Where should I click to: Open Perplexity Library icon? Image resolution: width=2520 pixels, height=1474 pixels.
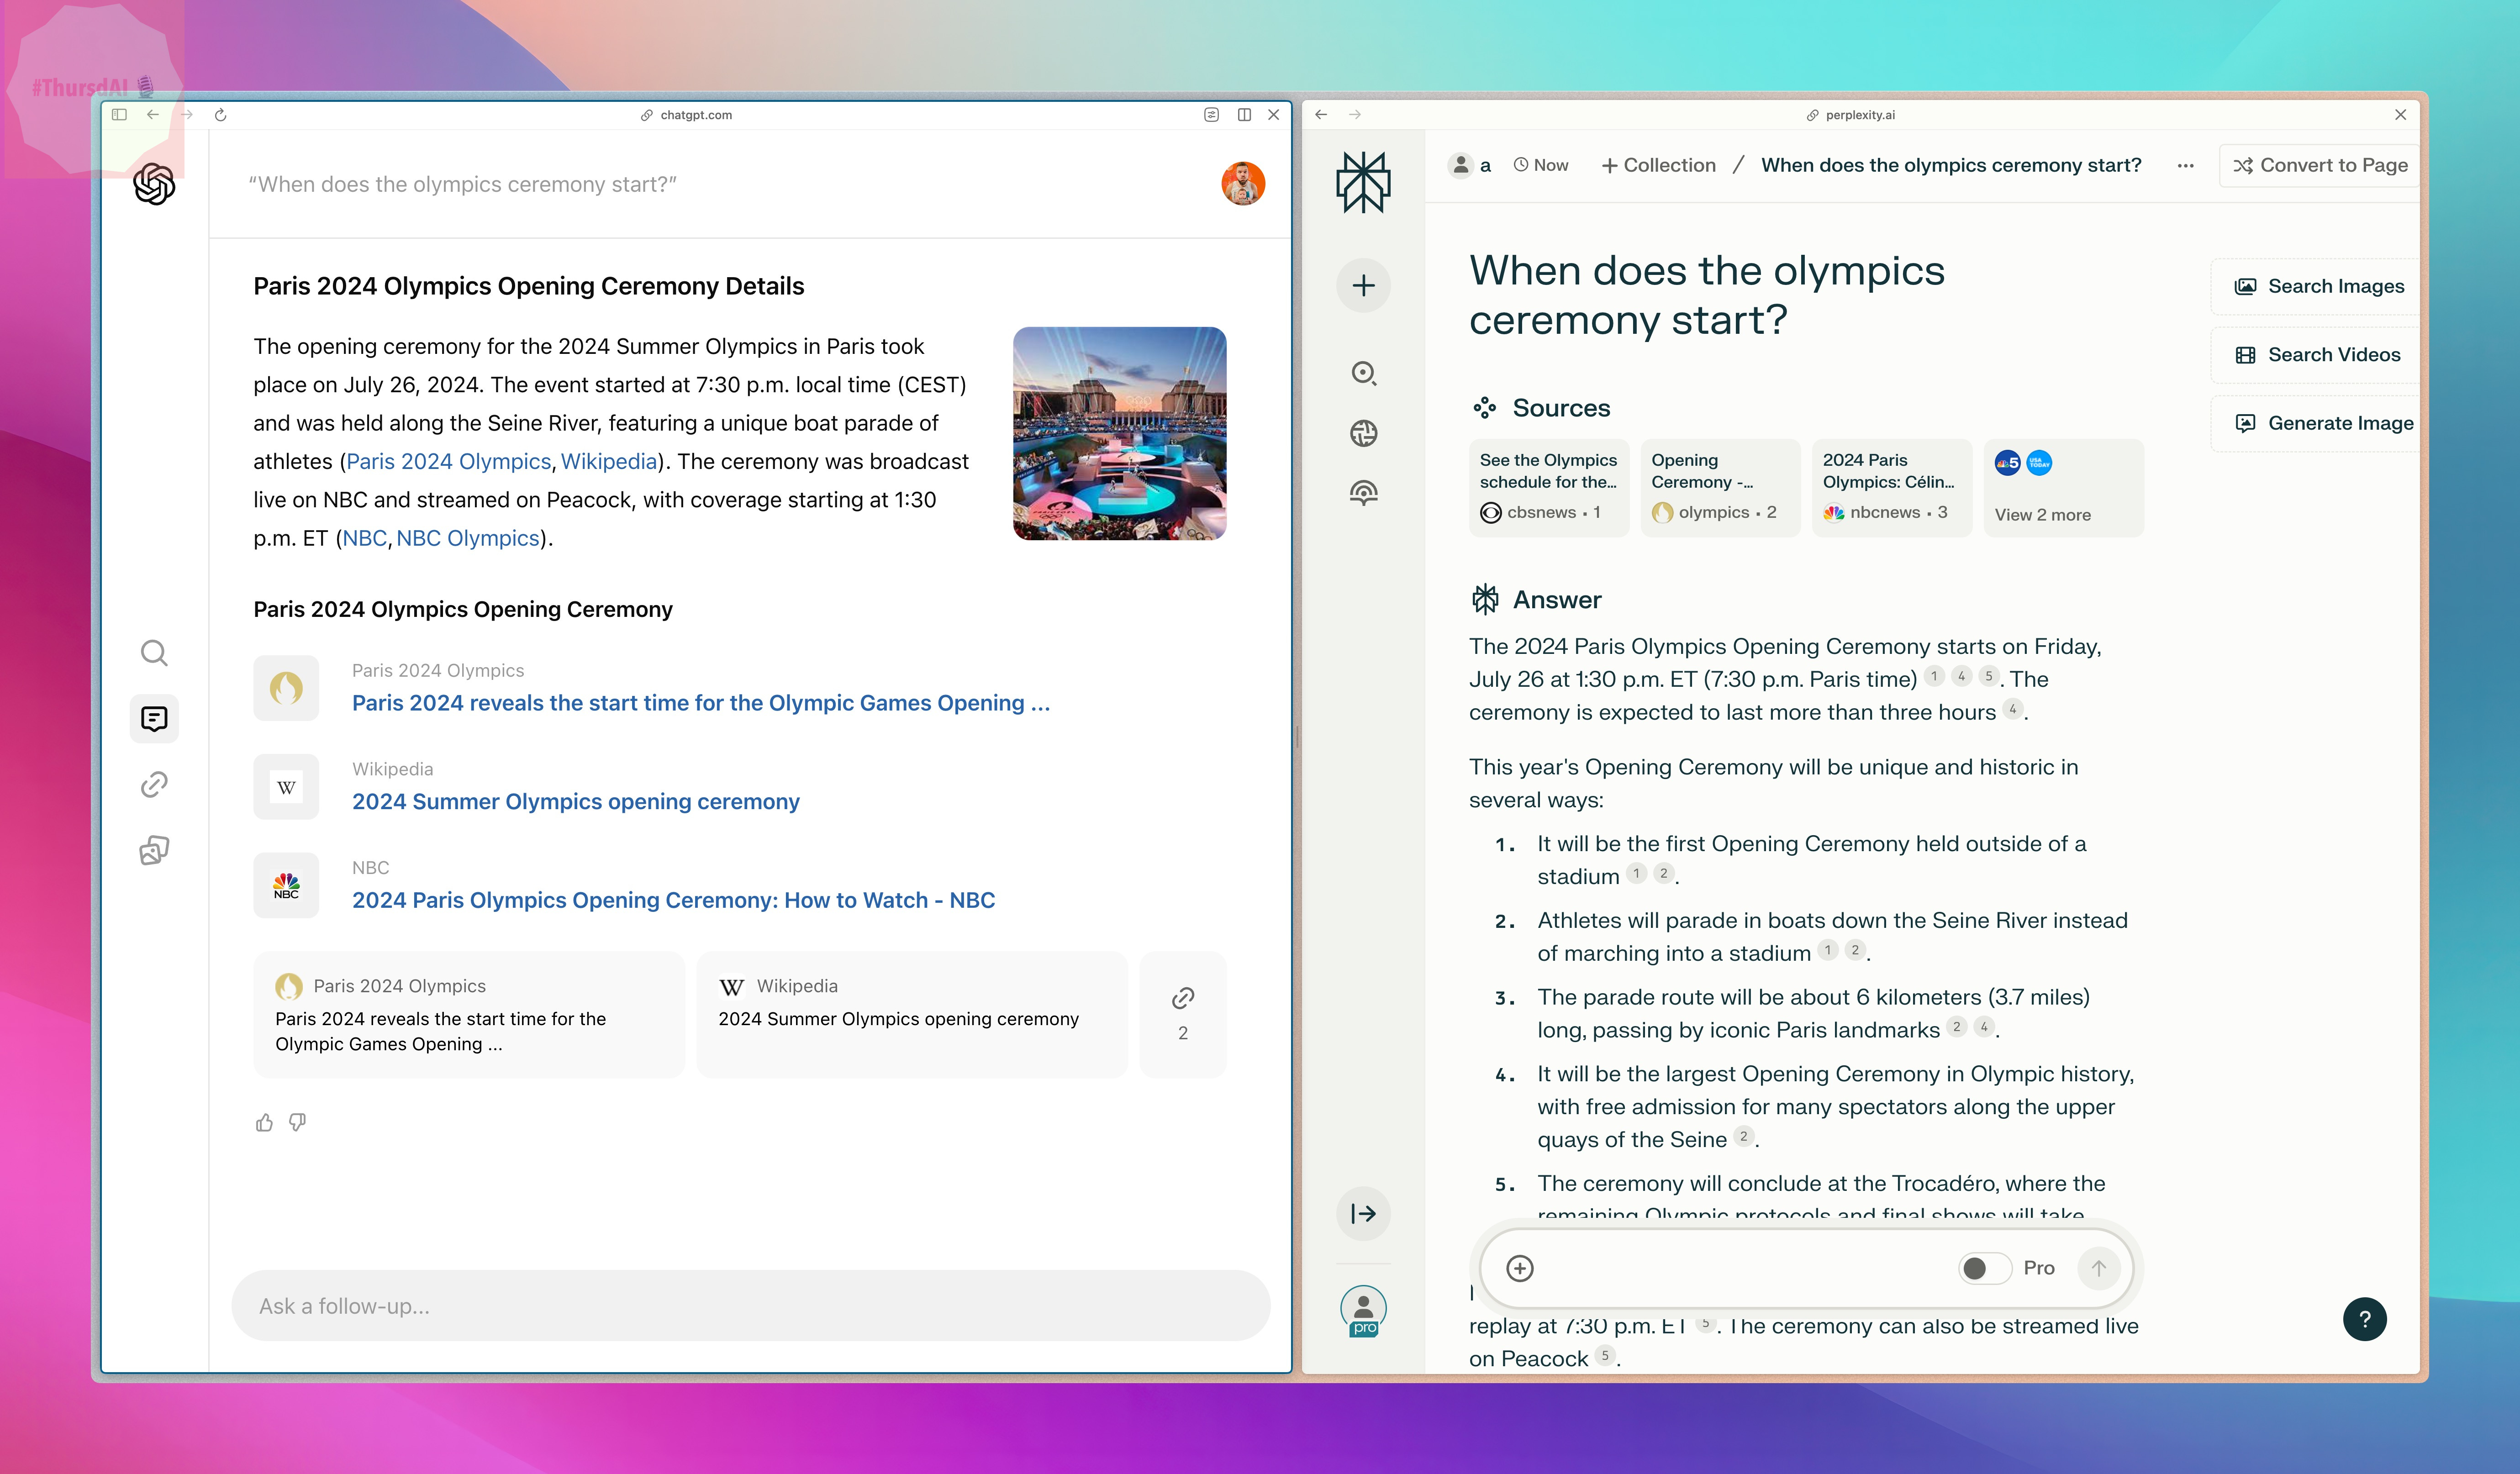(1363, 493)
